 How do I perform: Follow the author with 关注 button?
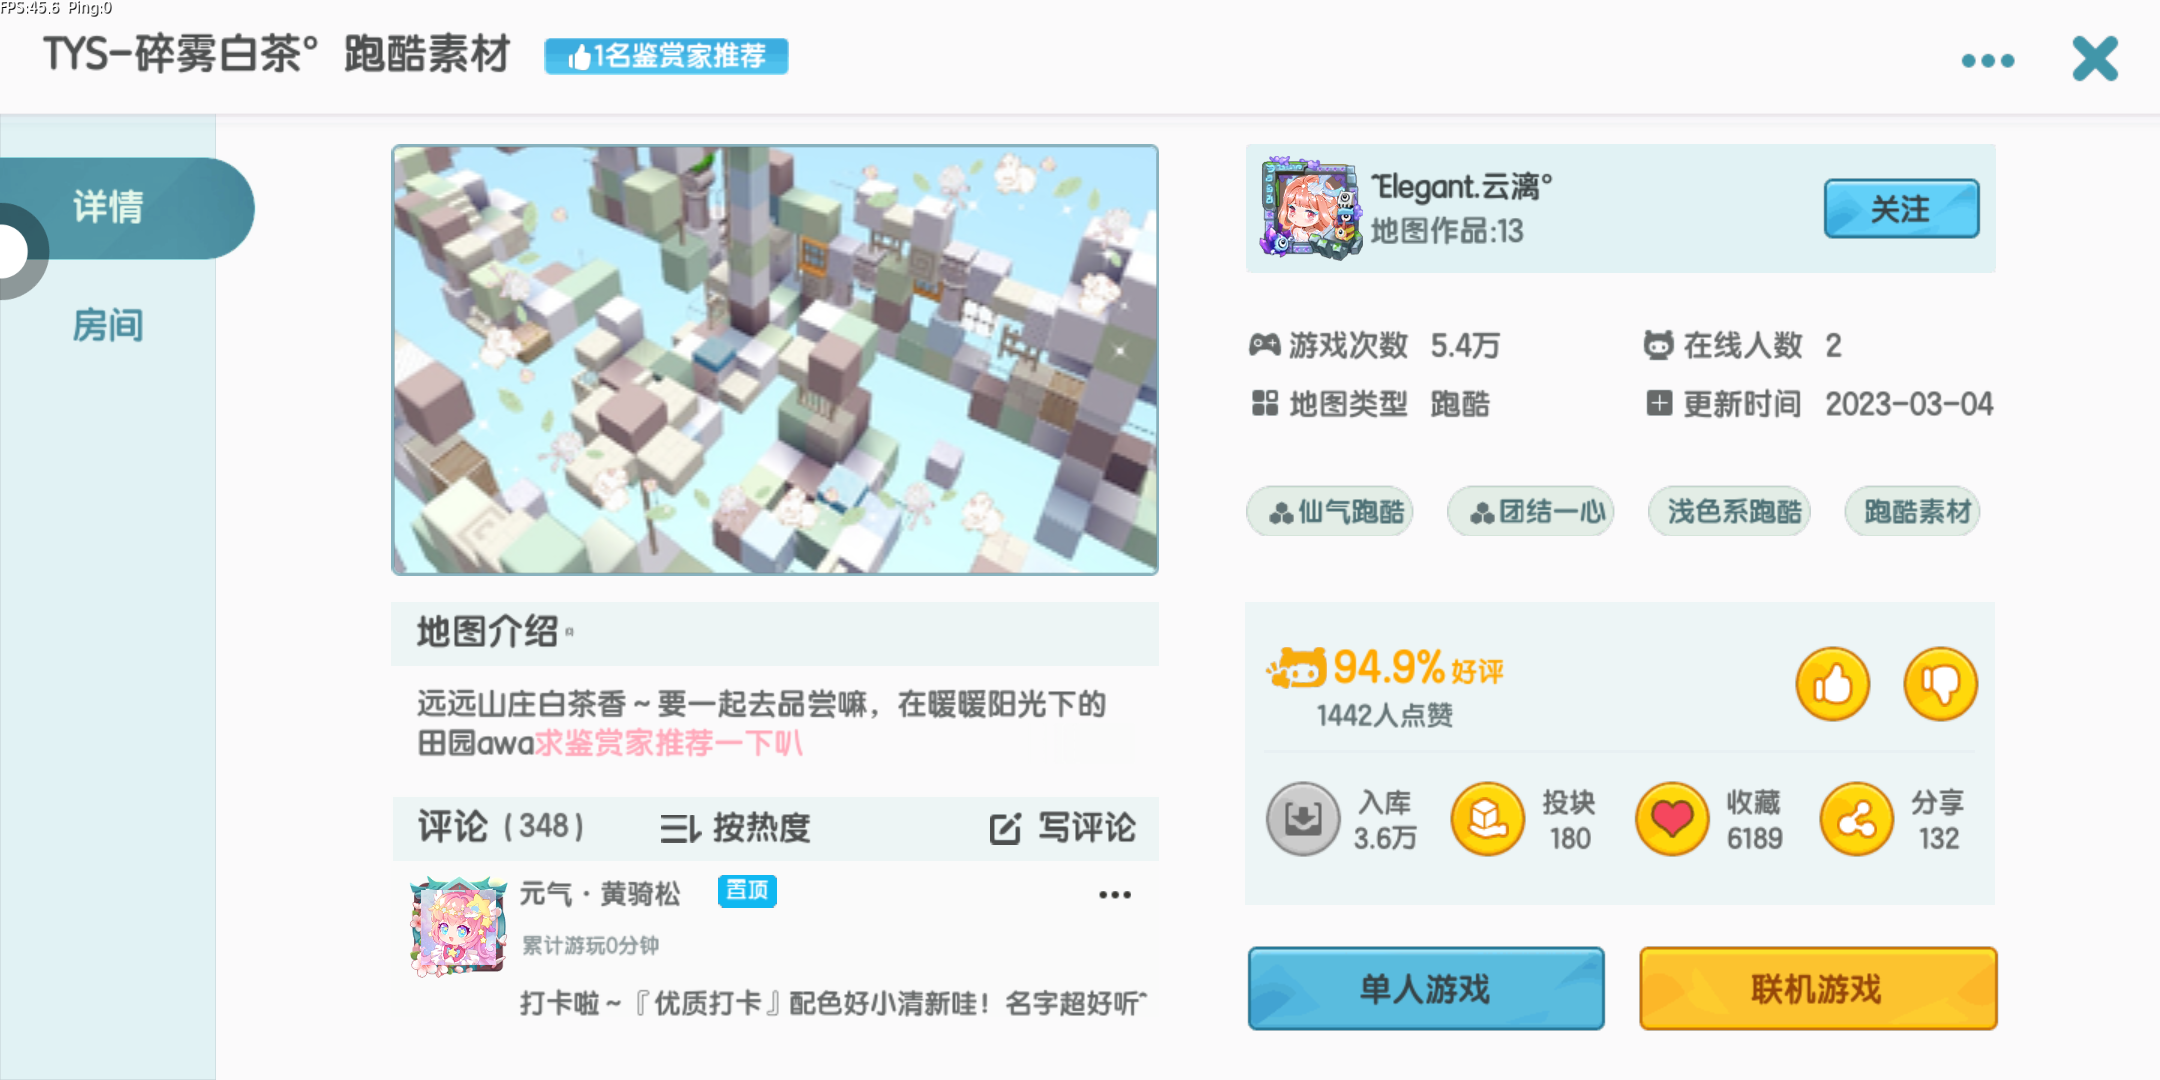coord(1901,209)
